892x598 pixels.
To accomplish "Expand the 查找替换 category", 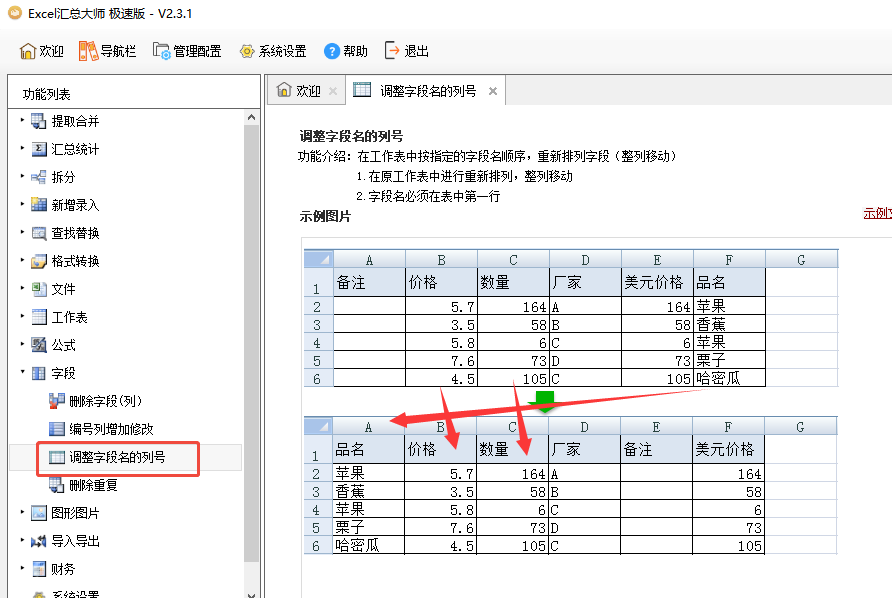I will [x=22, y=233].
